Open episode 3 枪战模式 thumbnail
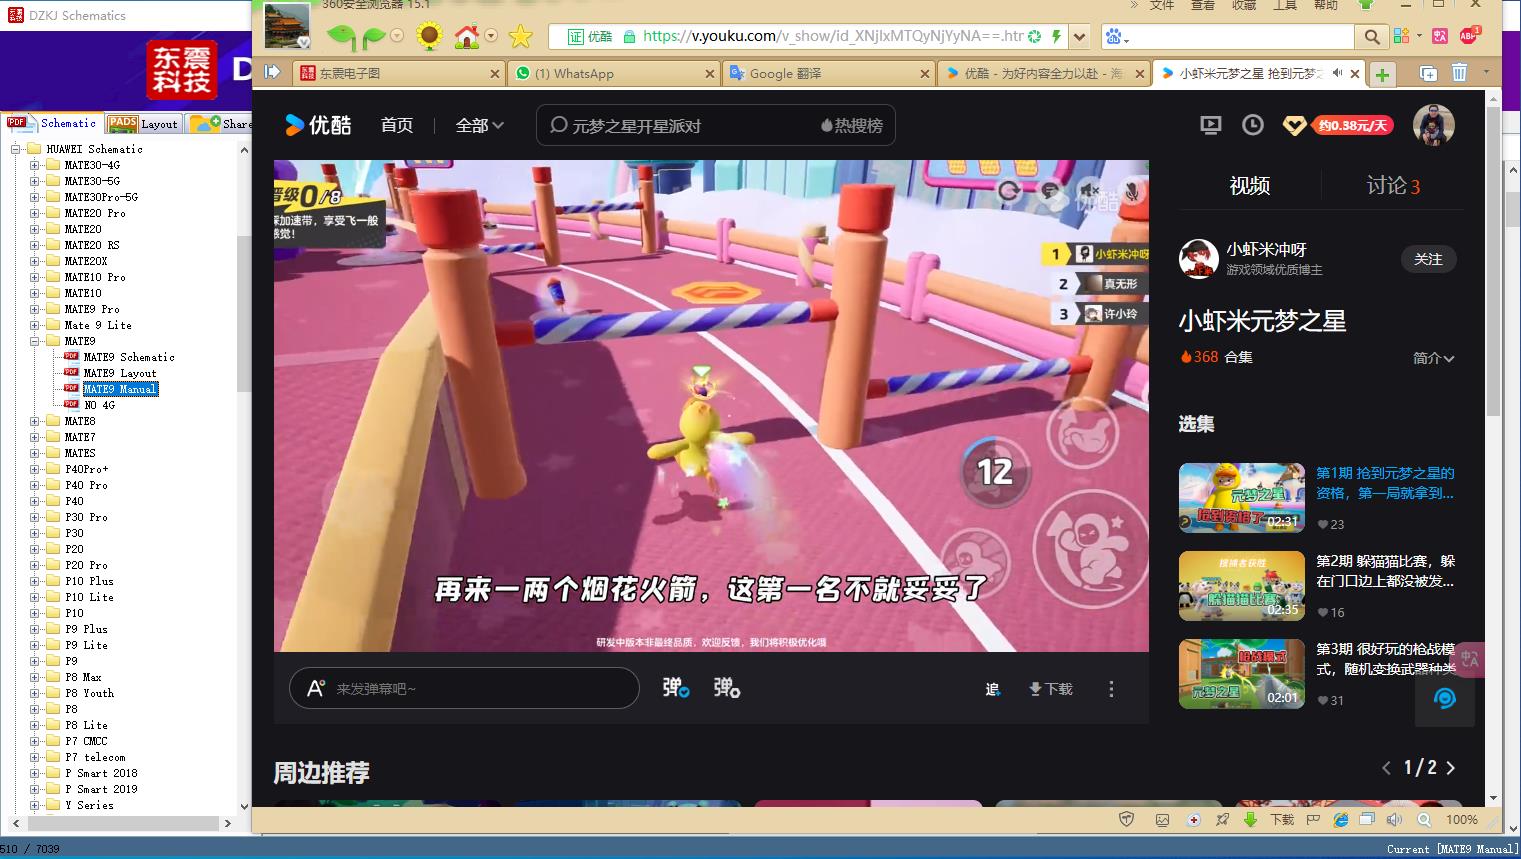The image size is (1521, 859). 1242,674
